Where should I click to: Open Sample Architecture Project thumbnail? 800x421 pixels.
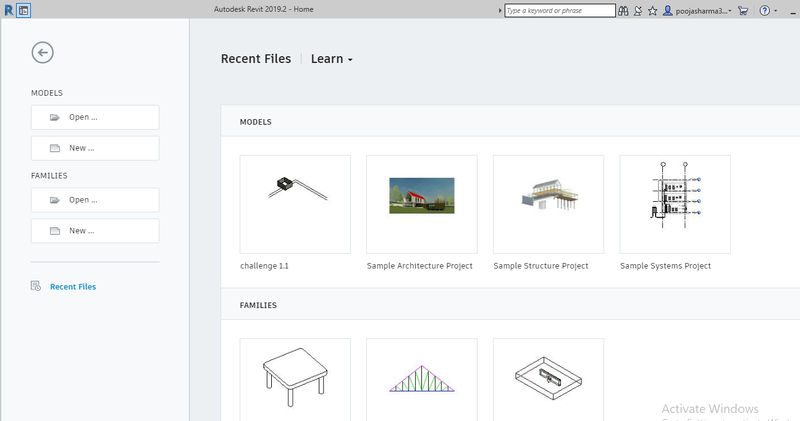tap(421, 204)
